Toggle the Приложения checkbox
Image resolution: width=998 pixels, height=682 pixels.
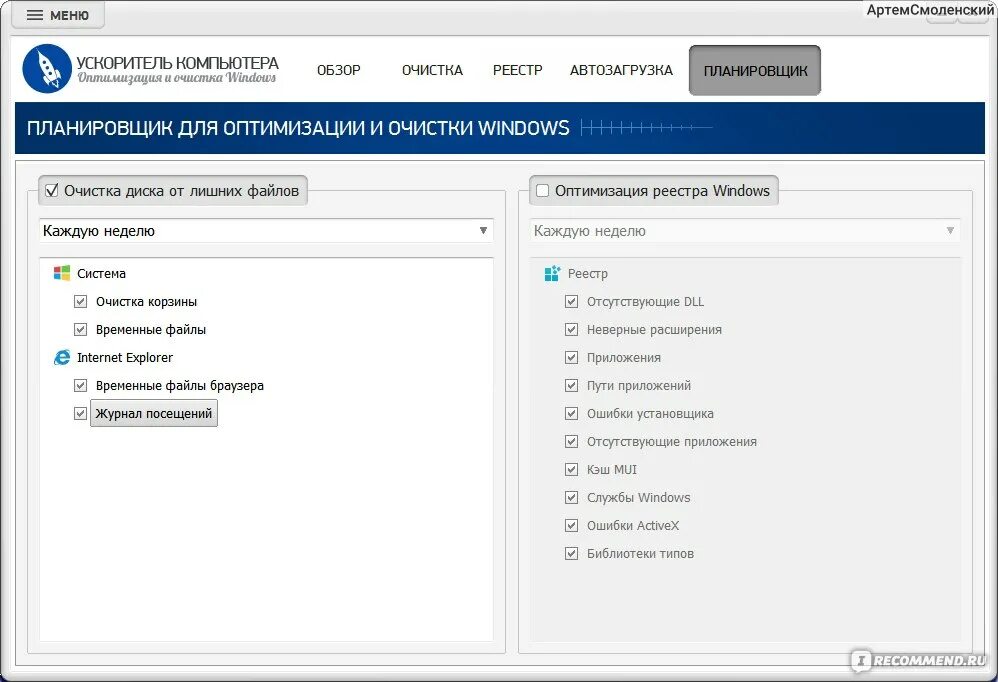click(572, 358)
